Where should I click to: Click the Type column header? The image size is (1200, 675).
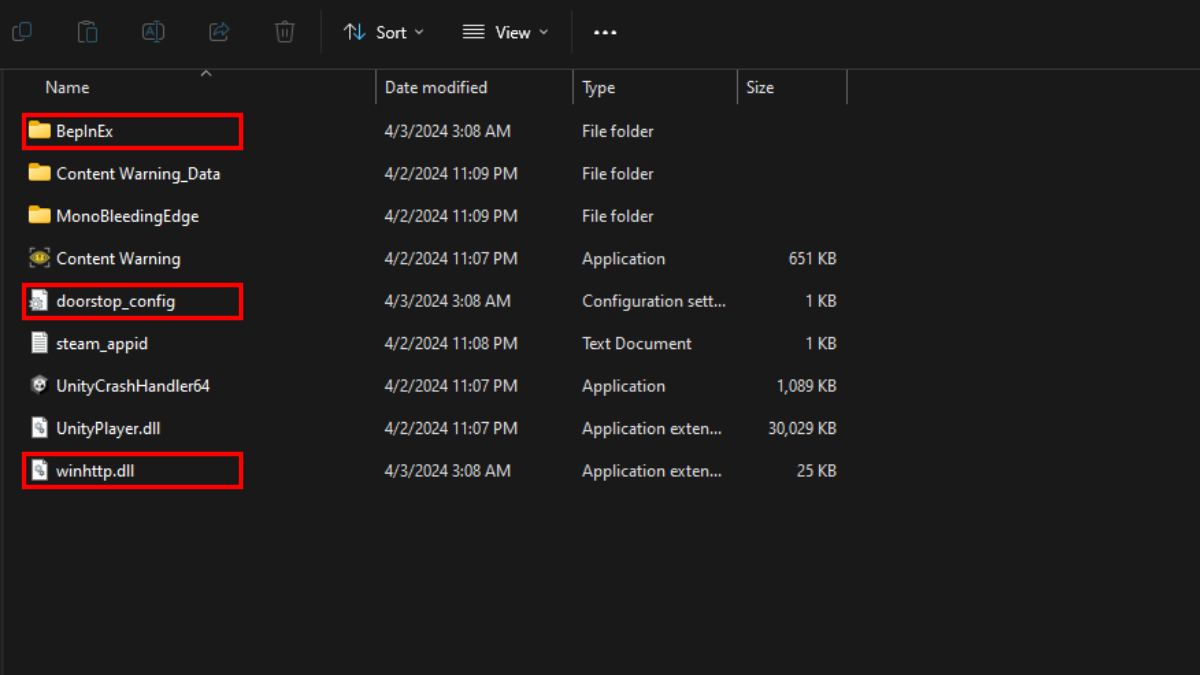(x=598, y=88)
